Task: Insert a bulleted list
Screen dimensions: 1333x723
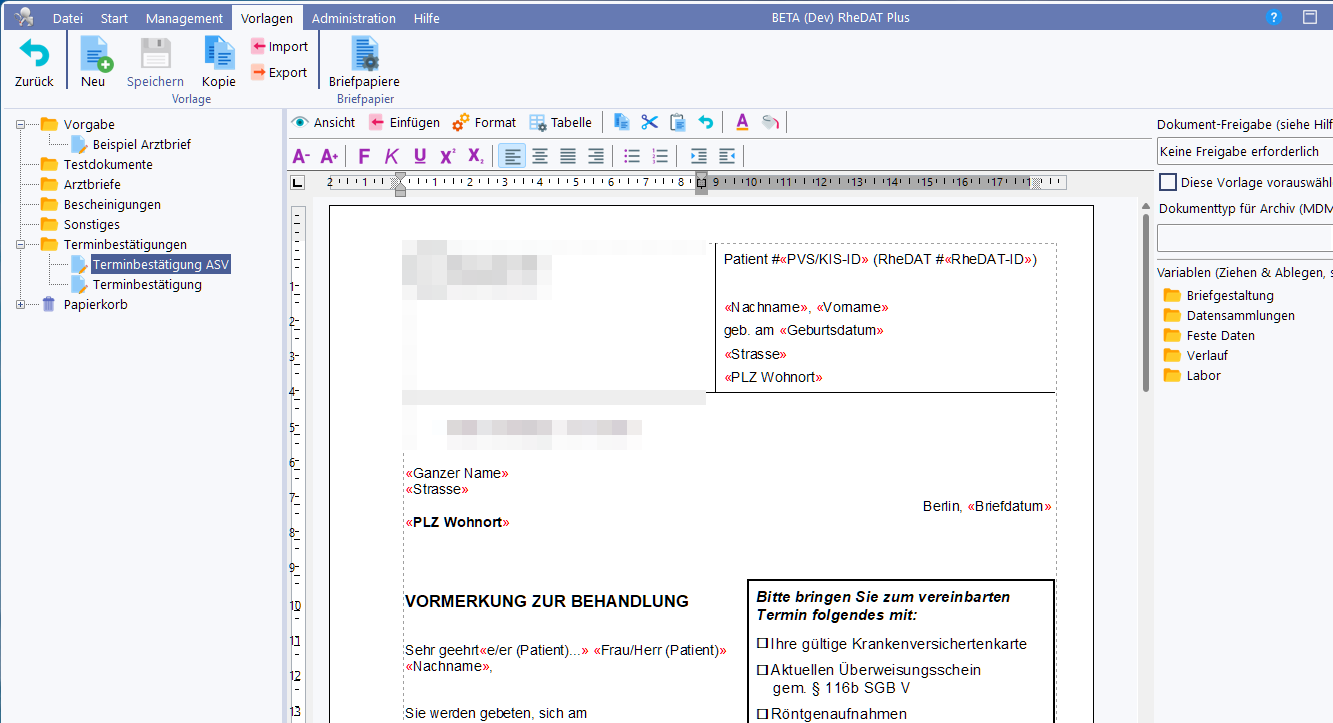Action: click(632, 156)
